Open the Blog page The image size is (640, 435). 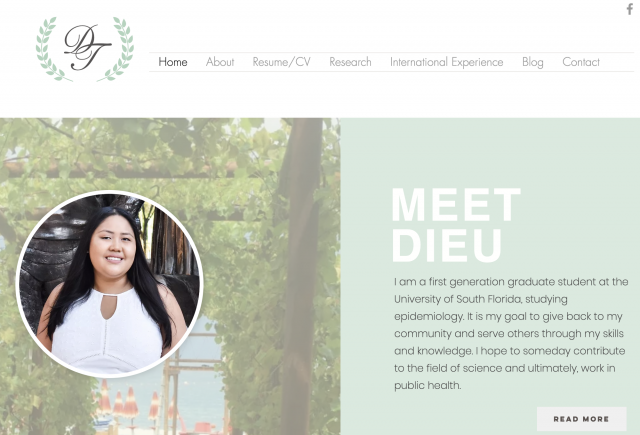pos(533,62)
